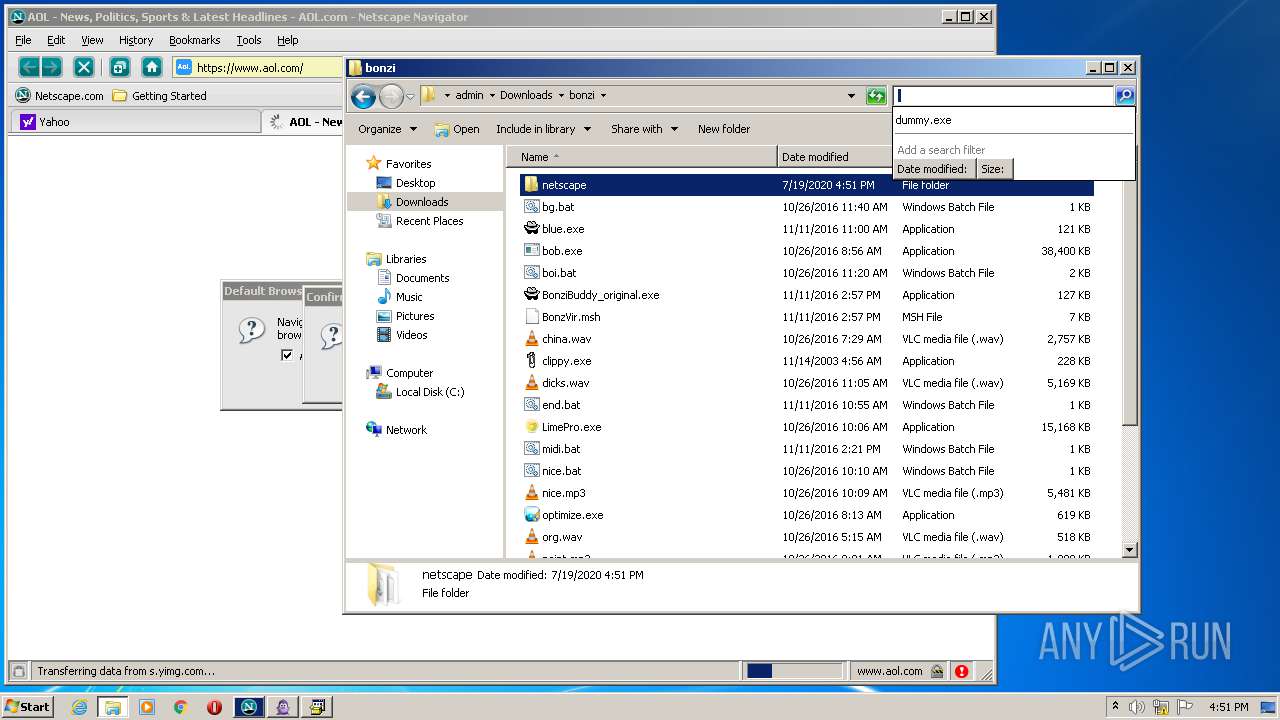Toggle the checkbox in Default Browser dialog
The height and width of the screenshot is (720, 1280).
287,355
